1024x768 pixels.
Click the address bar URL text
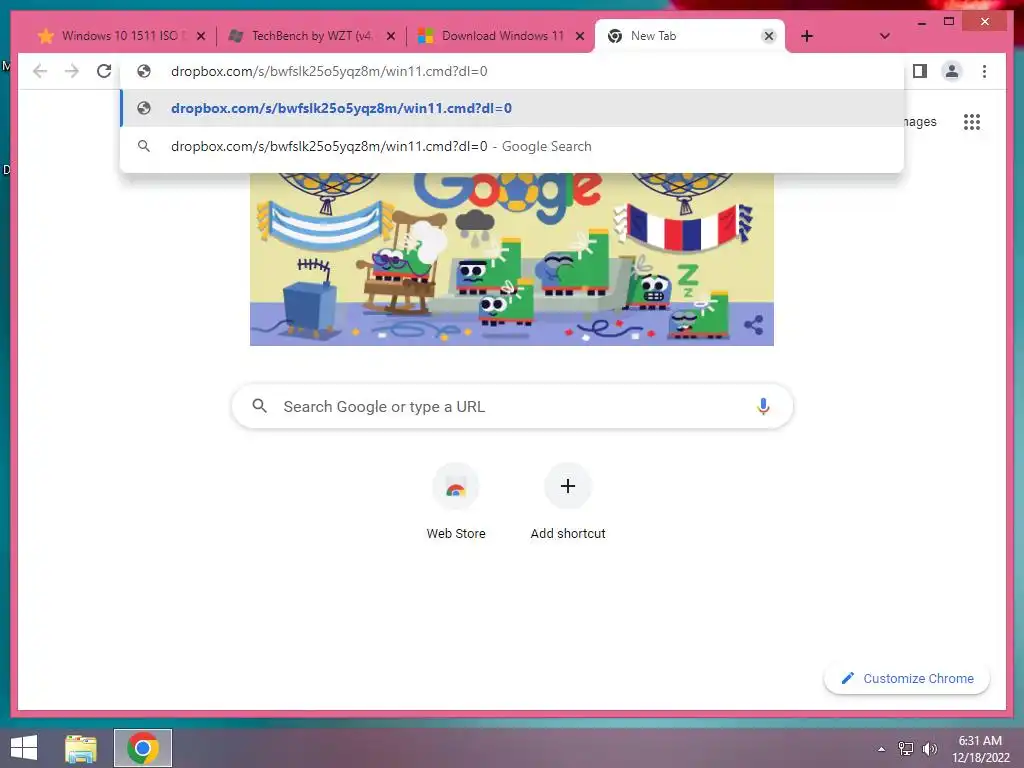coord(329,71)
